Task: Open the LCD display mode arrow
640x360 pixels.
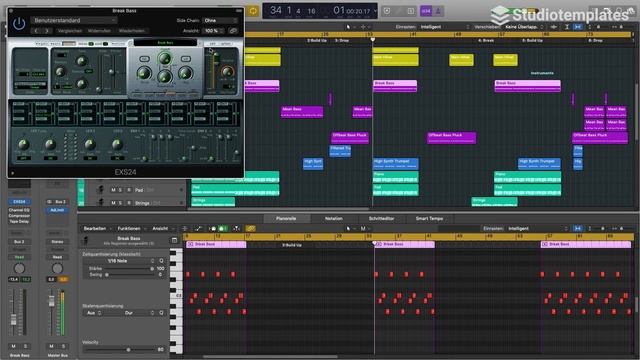Action: point(375,11)
